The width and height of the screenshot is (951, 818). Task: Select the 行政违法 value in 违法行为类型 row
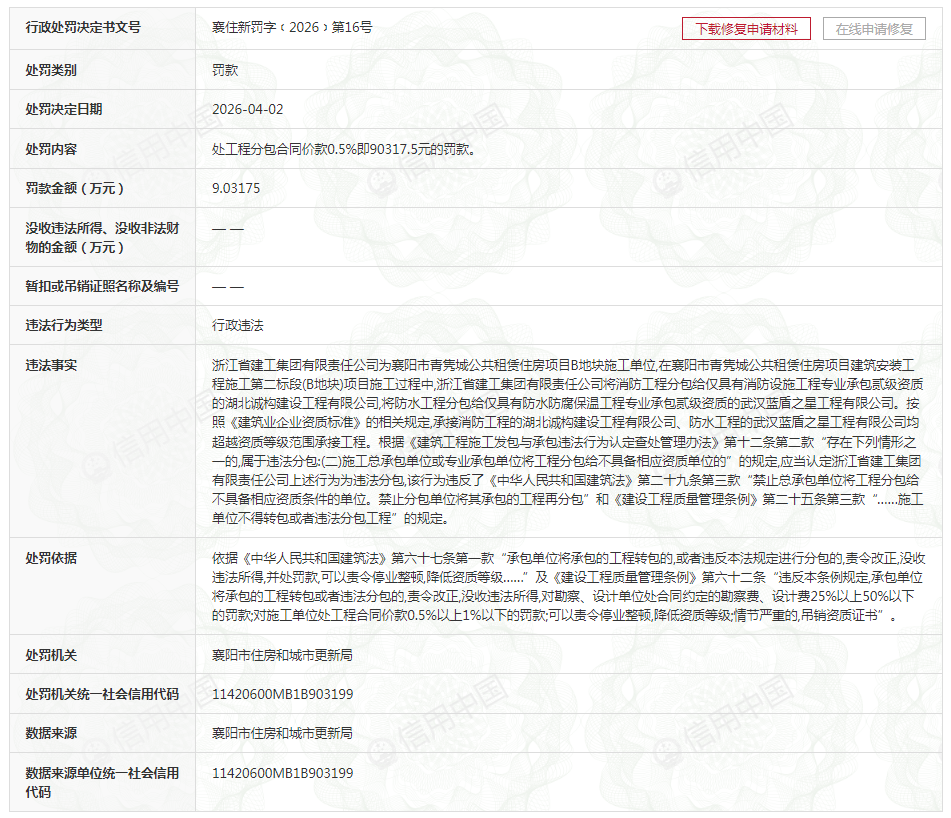[x=238, y=325]
